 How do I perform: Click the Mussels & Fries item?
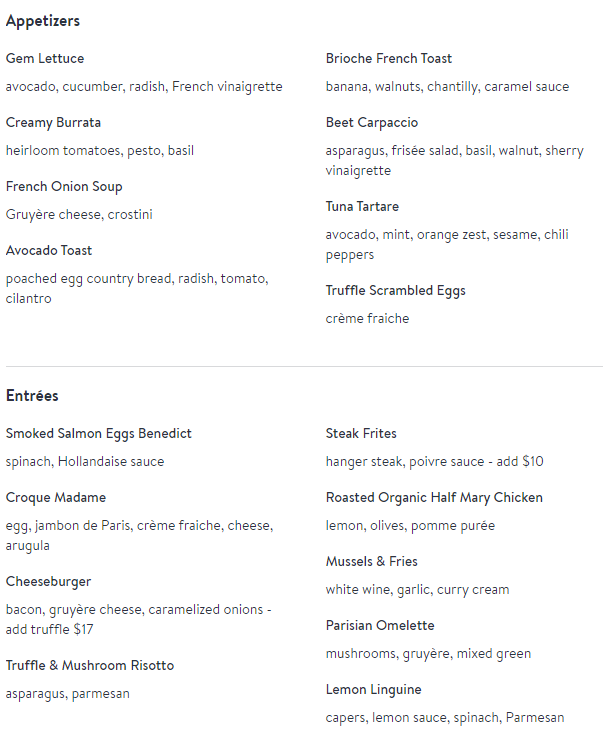click(371, 562)
